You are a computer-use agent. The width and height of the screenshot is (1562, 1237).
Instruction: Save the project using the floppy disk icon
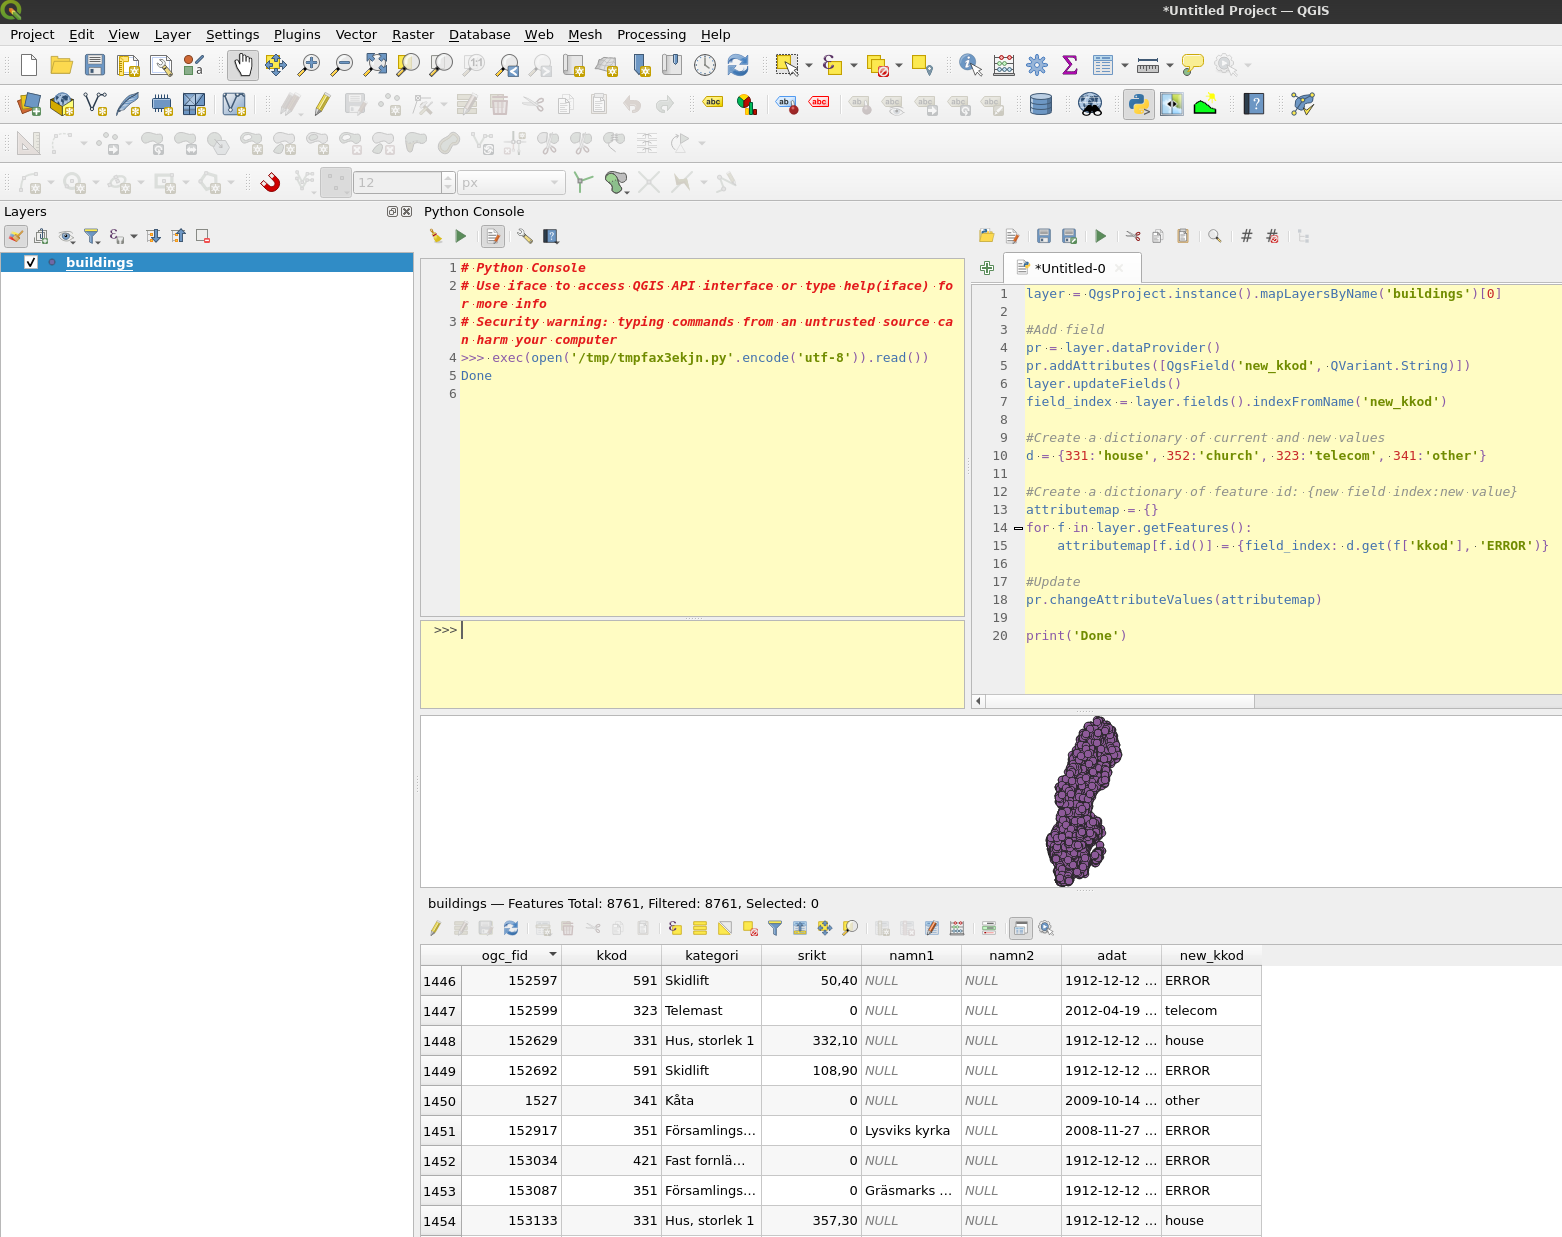(x=95, y=65)
